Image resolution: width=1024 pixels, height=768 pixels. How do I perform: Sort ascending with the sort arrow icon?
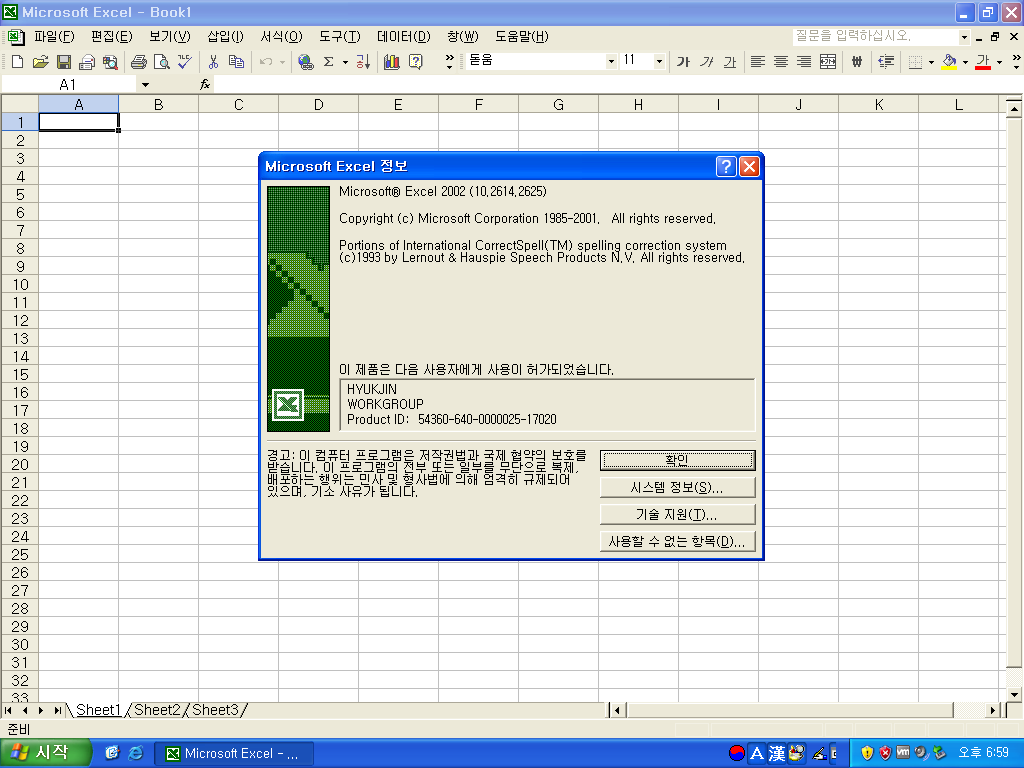[363, 62]
